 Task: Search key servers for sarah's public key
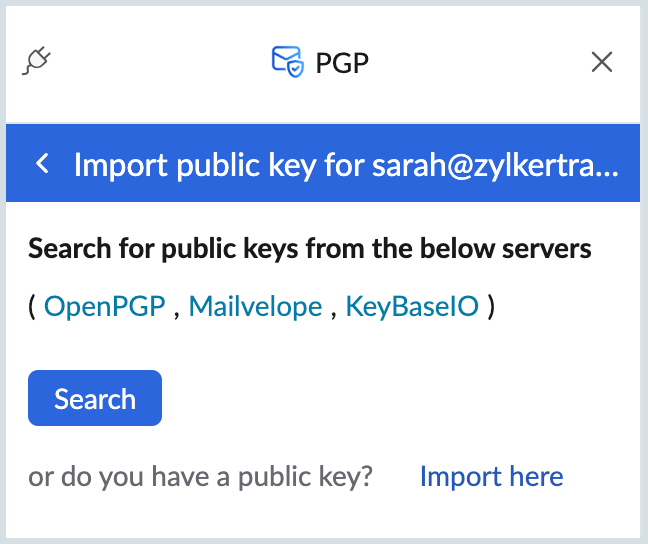pyautogui.click(x=95, y=398)
